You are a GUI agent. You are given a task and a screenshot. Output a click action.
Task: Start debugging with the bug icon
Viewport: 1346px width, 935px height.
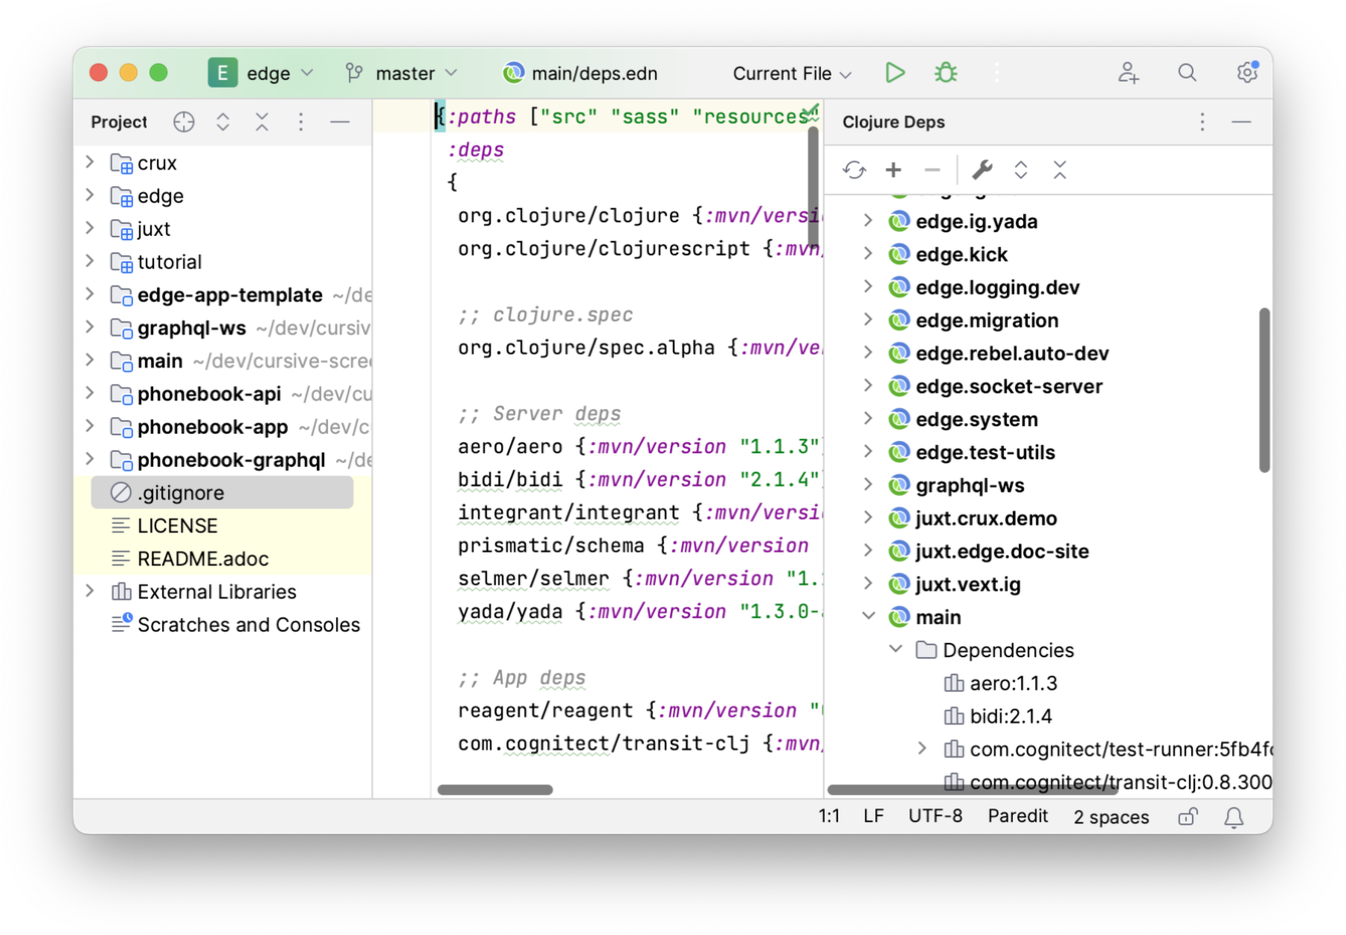946,73
